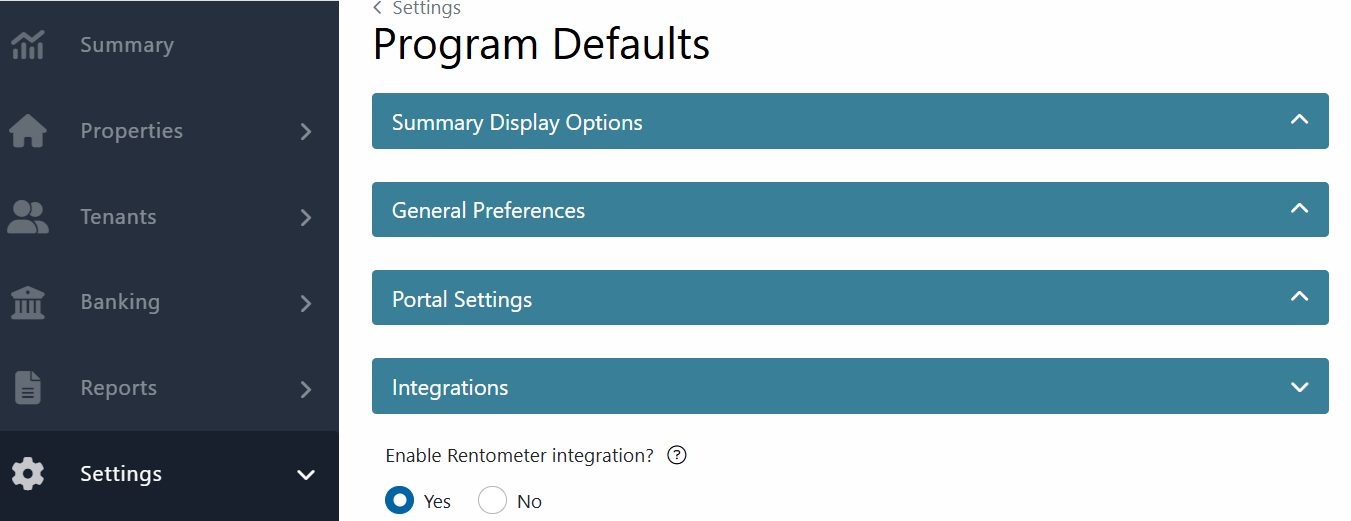Expand the Properties sidebar submenu arrow

pyautogui.click(x=306, y=131)
